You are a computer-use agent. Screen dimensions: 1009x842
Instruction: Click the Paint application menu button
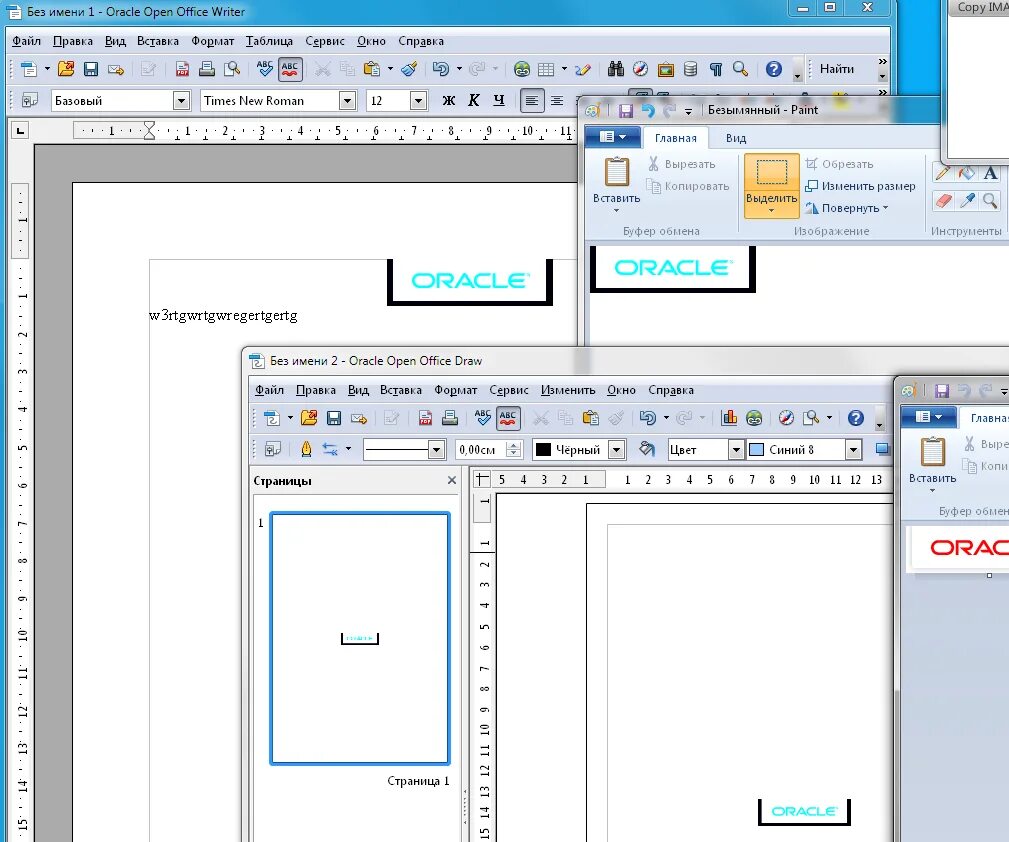click(x=612, y=137)
